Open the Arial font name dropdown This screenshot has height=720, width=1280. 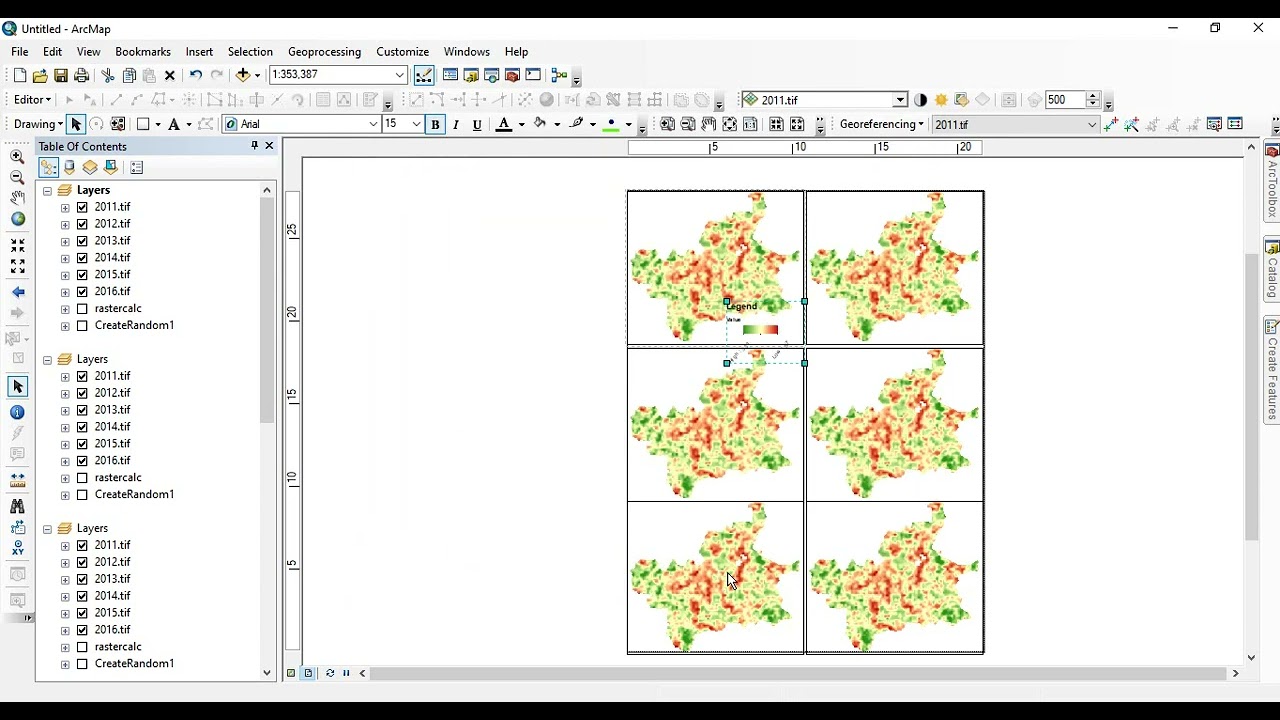coord(373,124)
